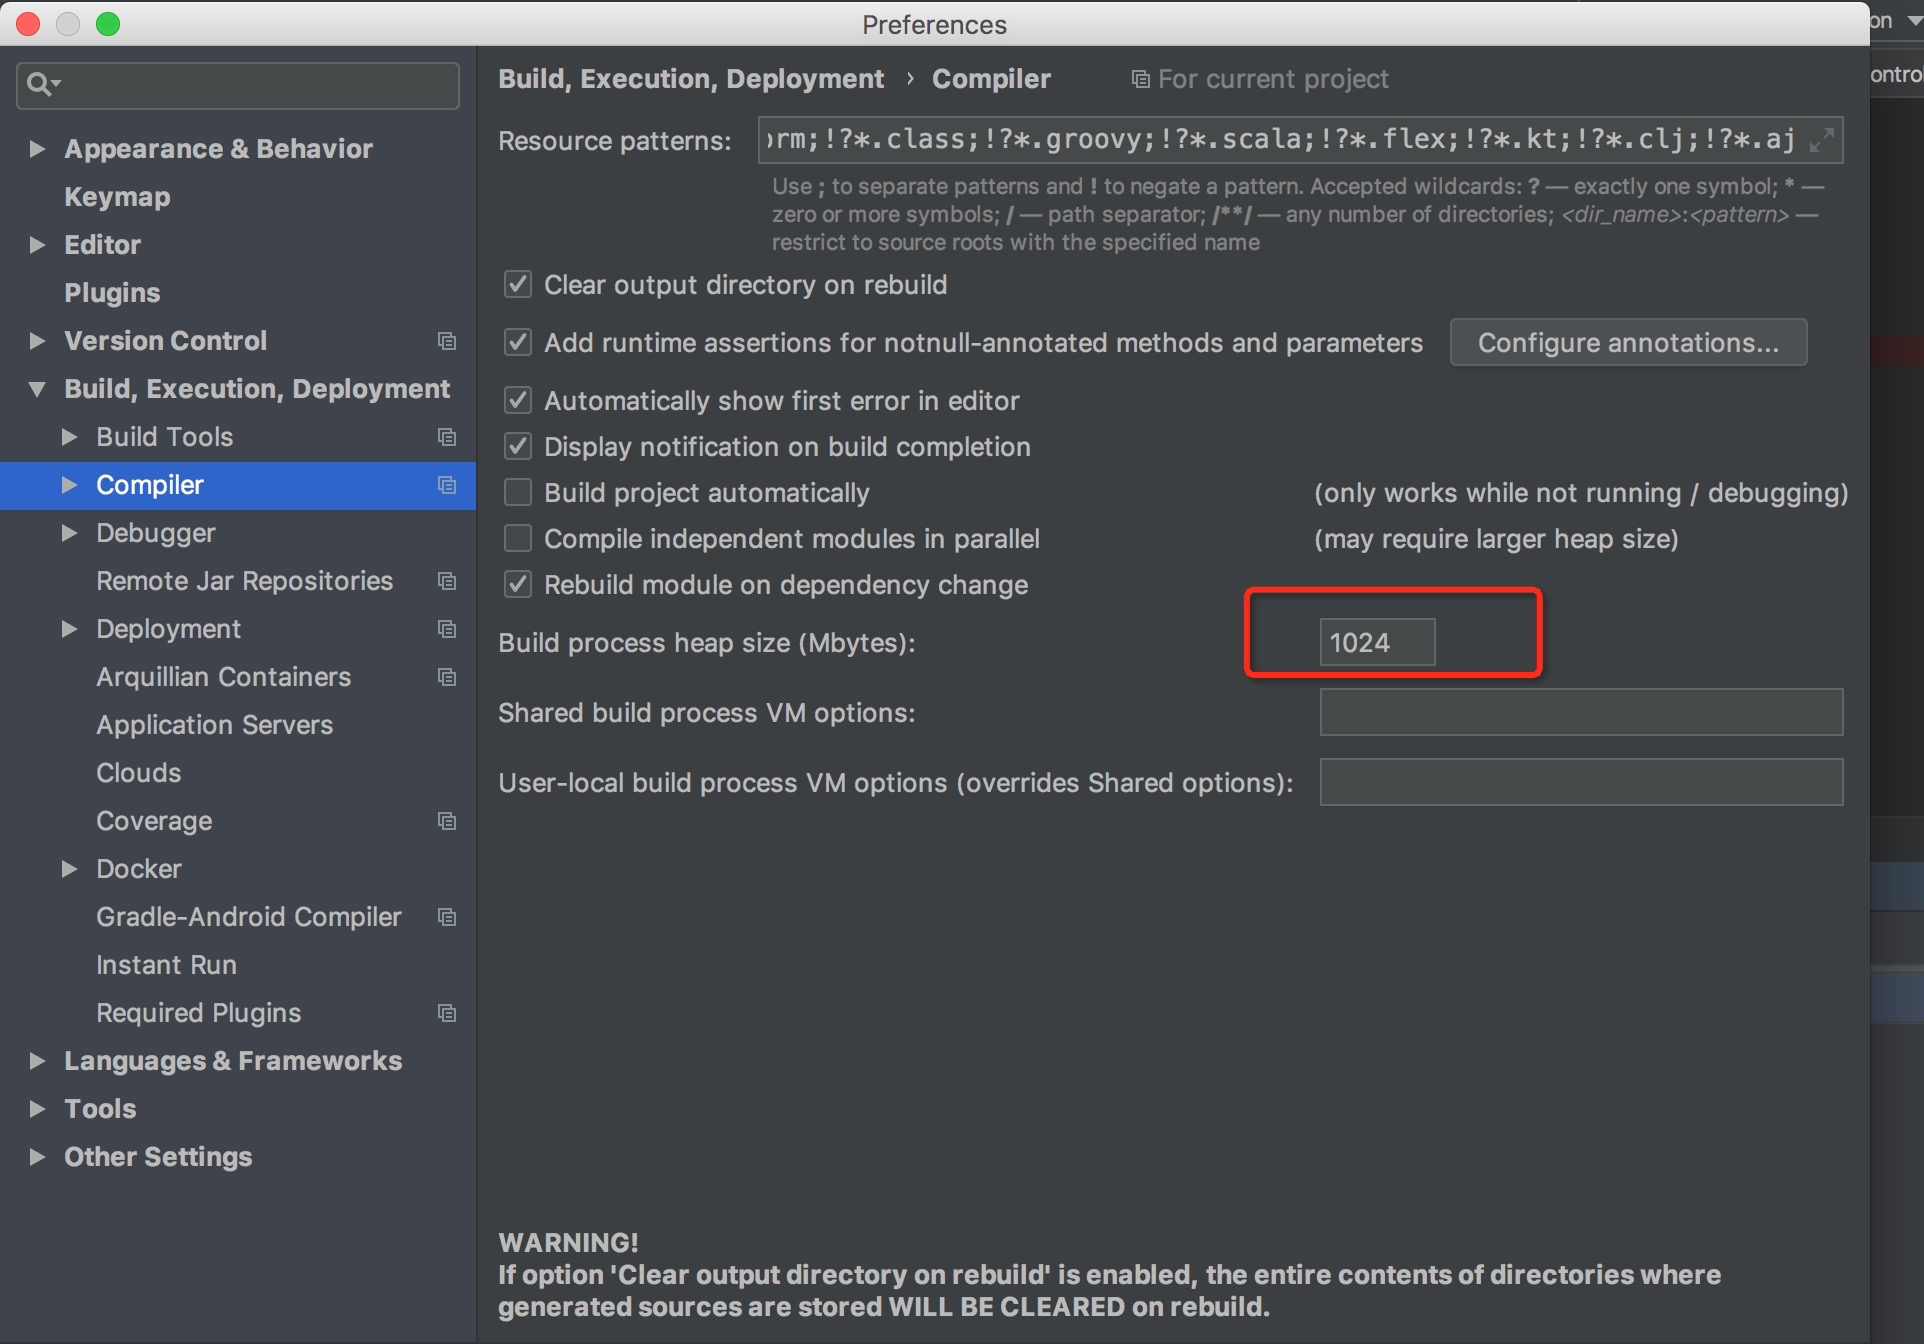1924x1344 pixels.
Task: Click project-level icon beside Build Tools
Action: point(447,437)
